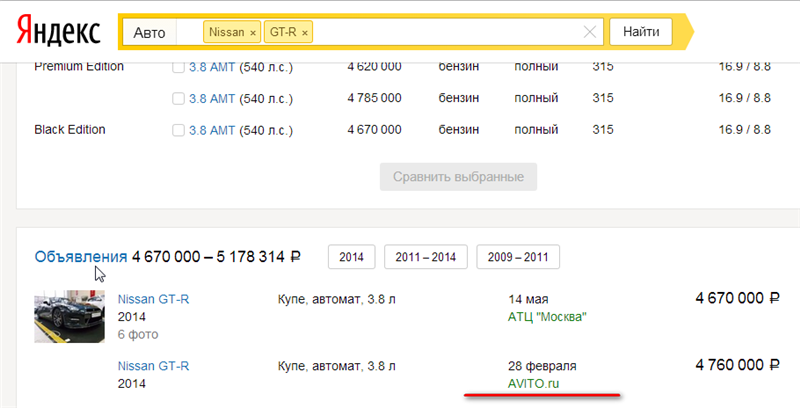Tick the Black Edition trim checkbox

(178, 130)
